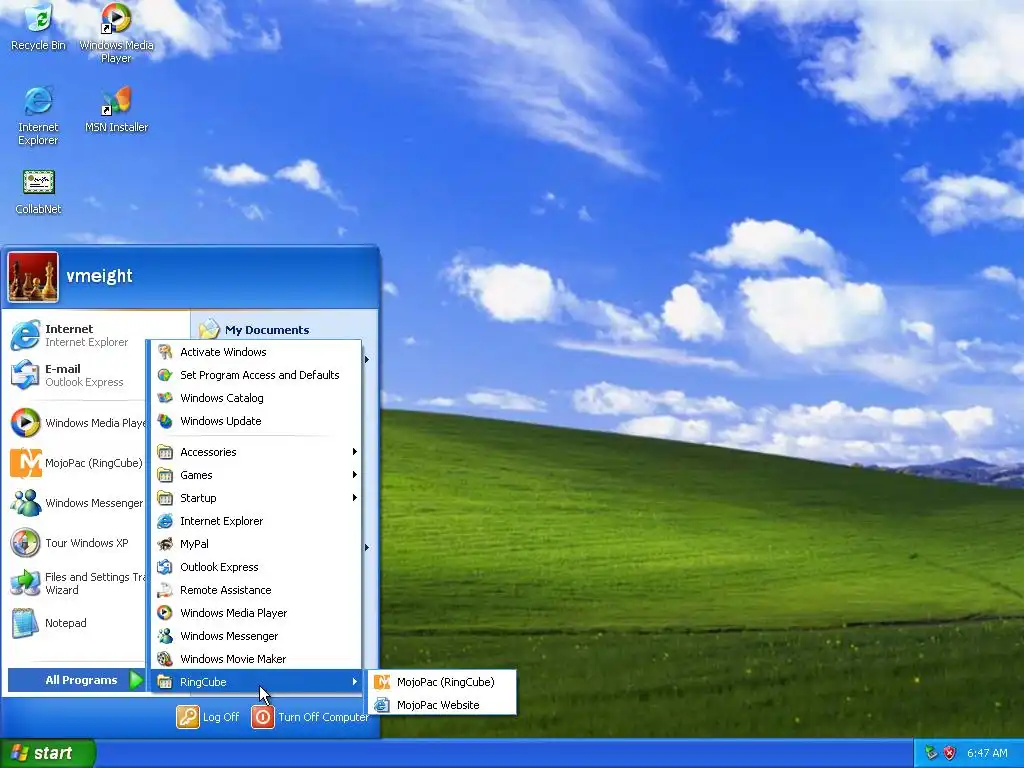Open Notepad from the start menu

tap(77, 623)
